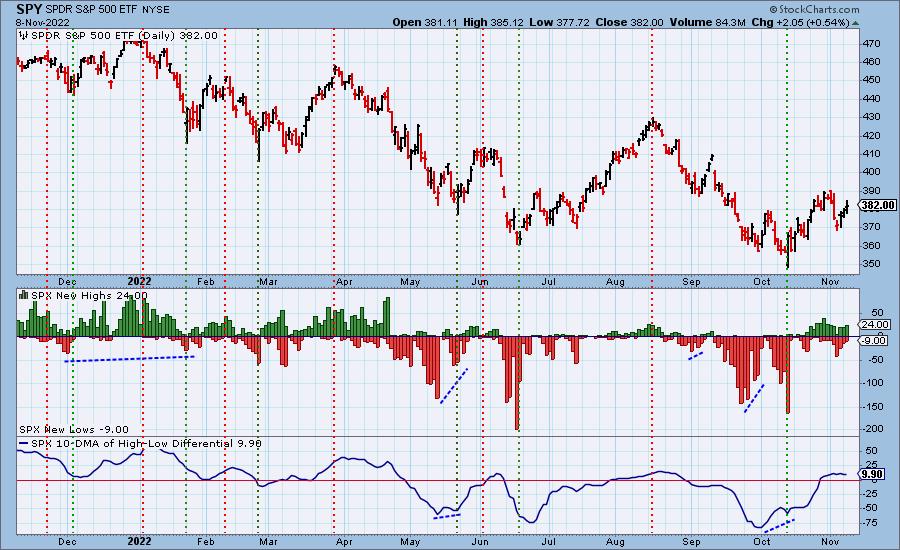Click the SPDR S&P 500 ETF (Daily) legend
Screen dimensions: 900x550
(x=124, y=36)
